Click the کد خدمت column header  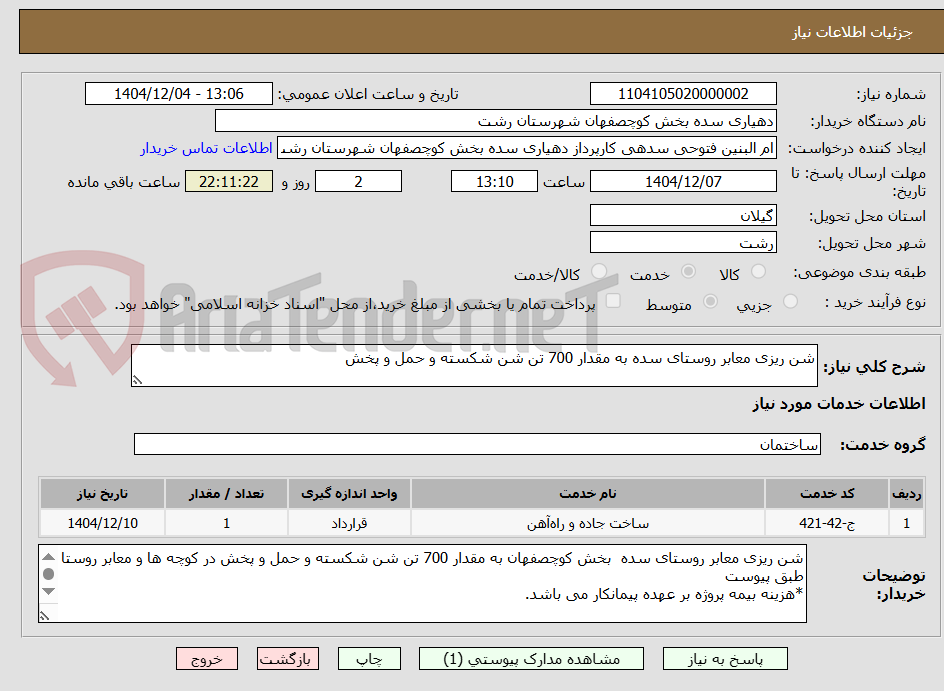pos(827,494)
